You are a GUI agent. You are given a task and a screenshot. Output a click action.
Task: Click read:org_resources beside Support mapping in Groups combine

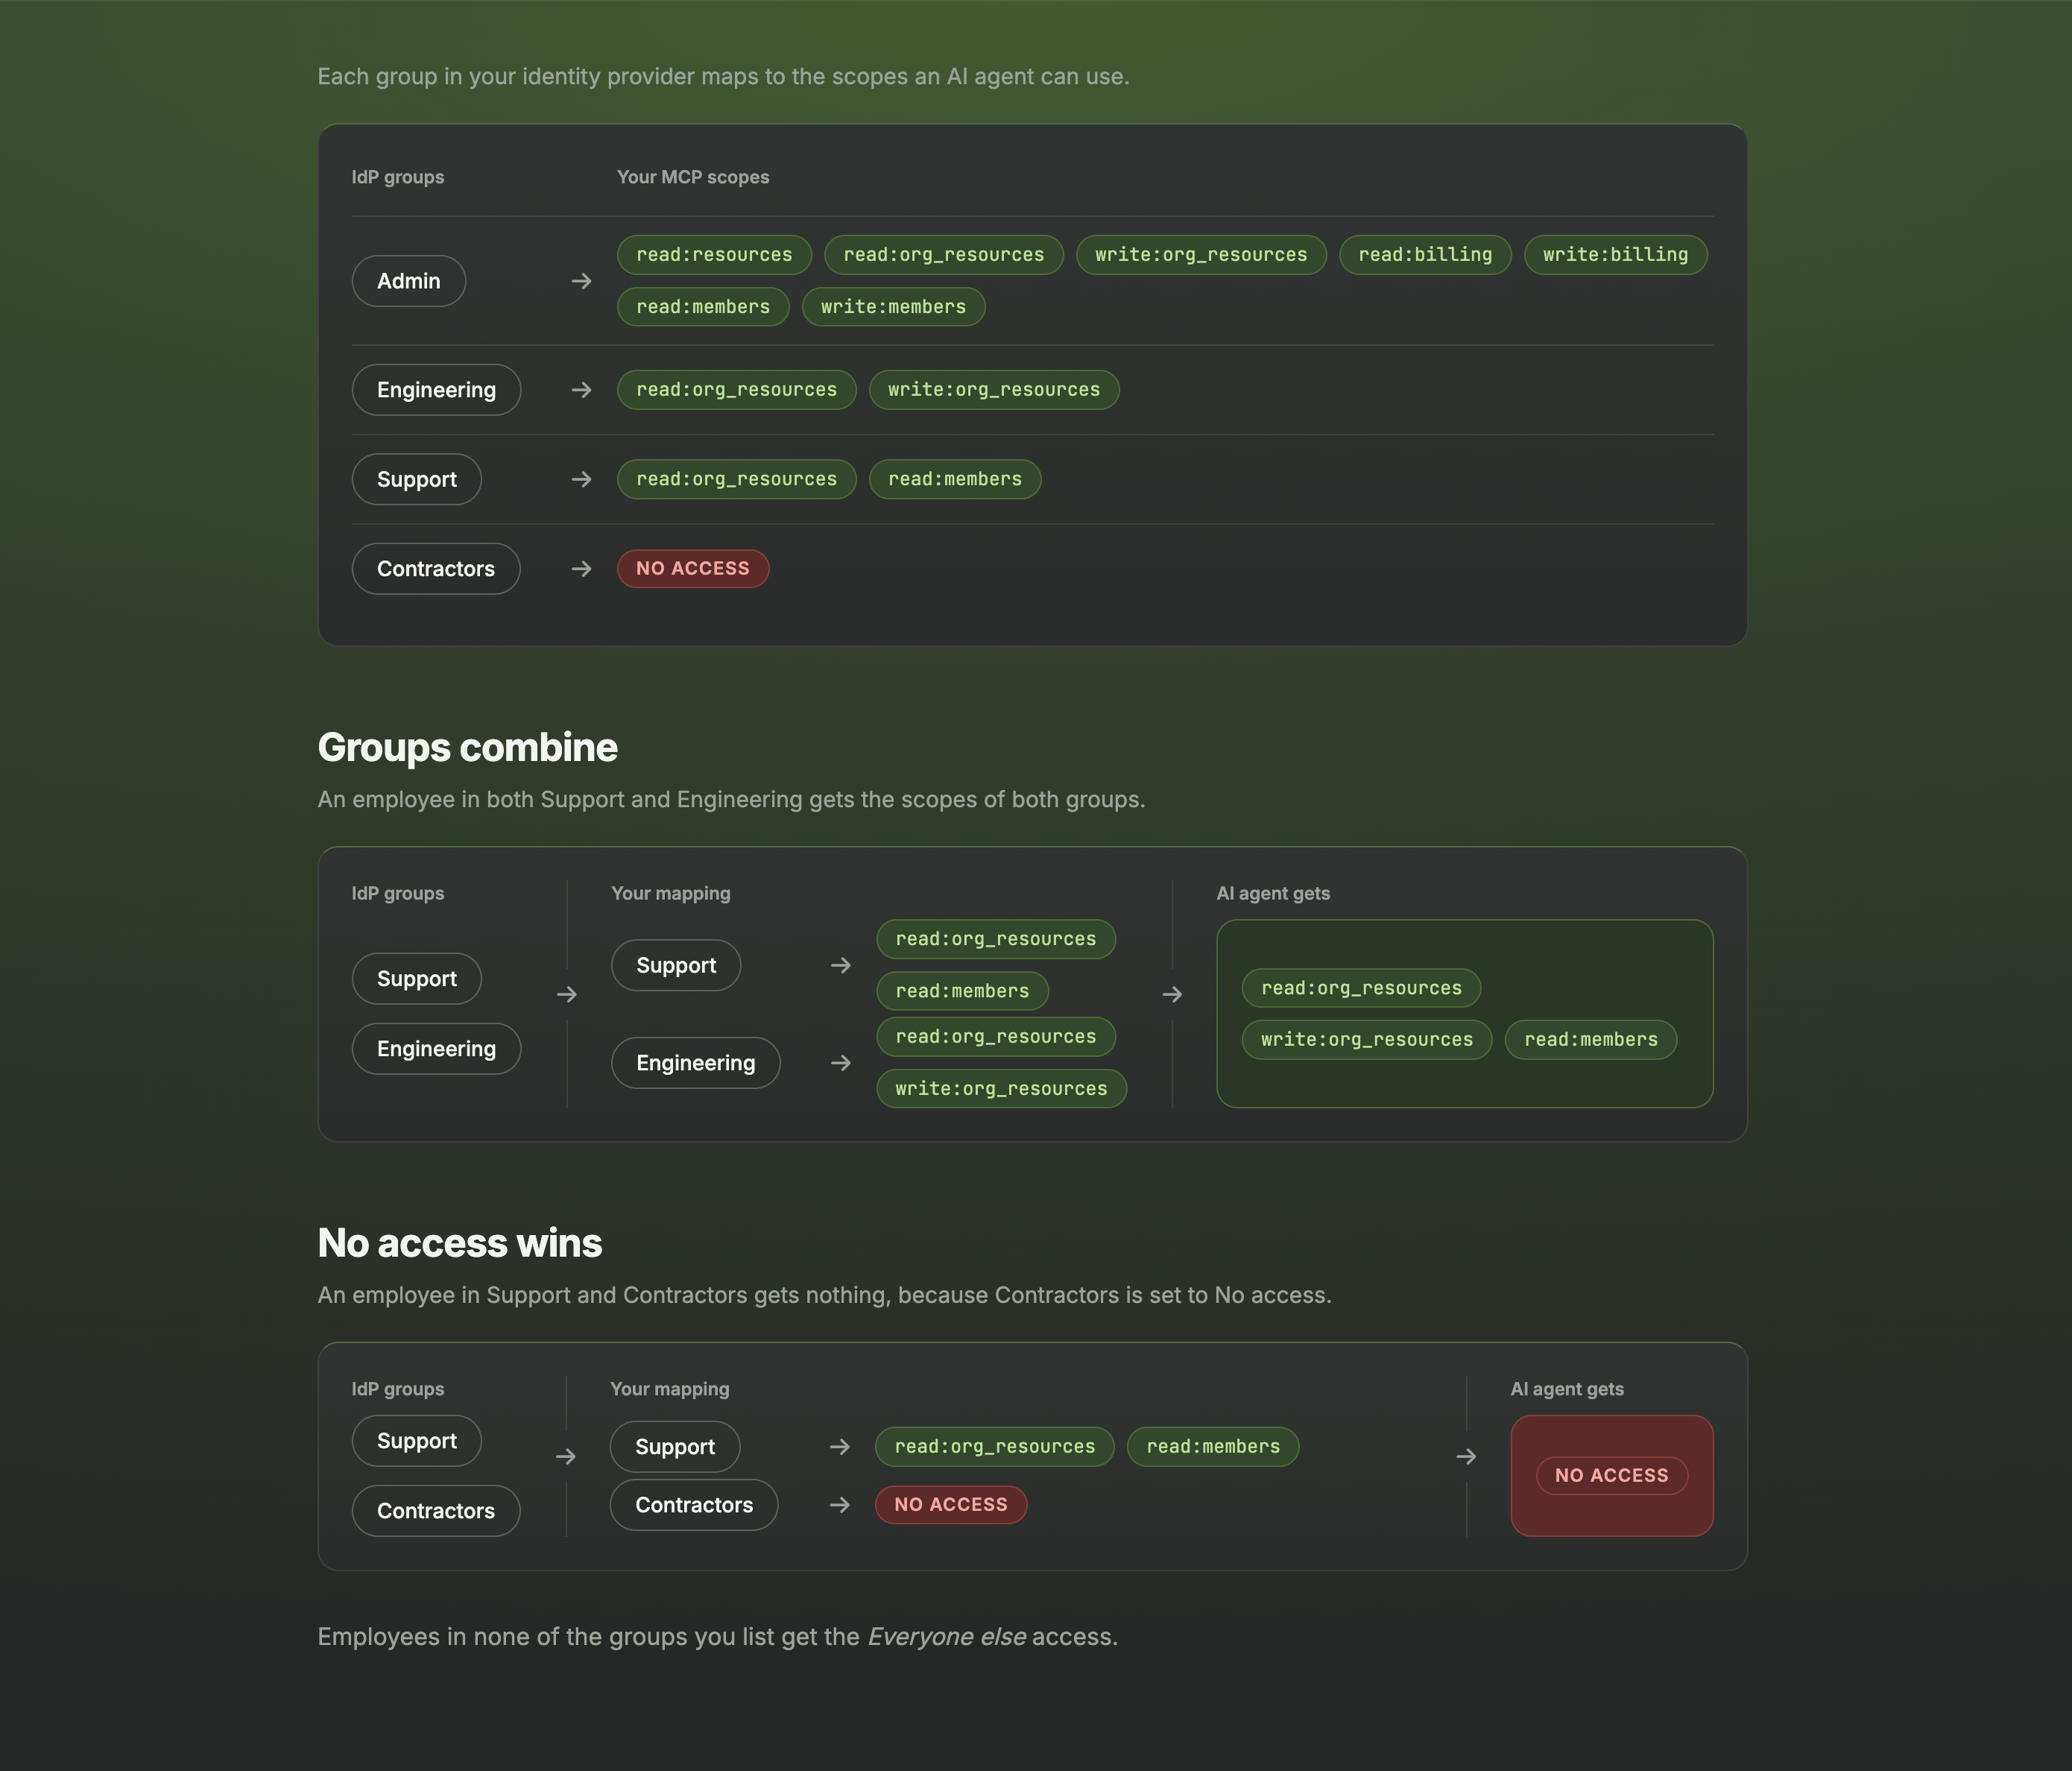[x=996, y=939]
